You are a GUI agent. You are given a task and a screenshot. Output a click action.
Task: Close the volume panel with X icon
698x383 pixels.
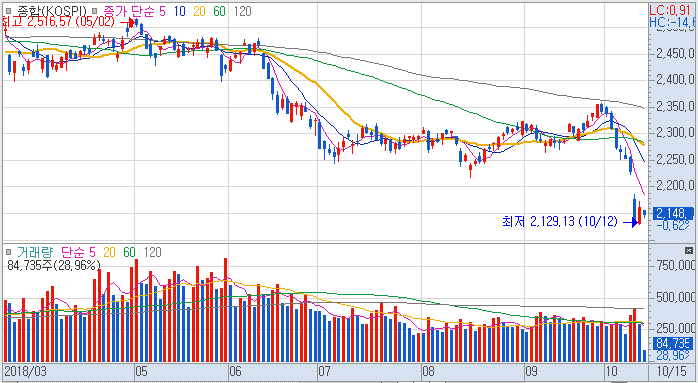[689, 250]
